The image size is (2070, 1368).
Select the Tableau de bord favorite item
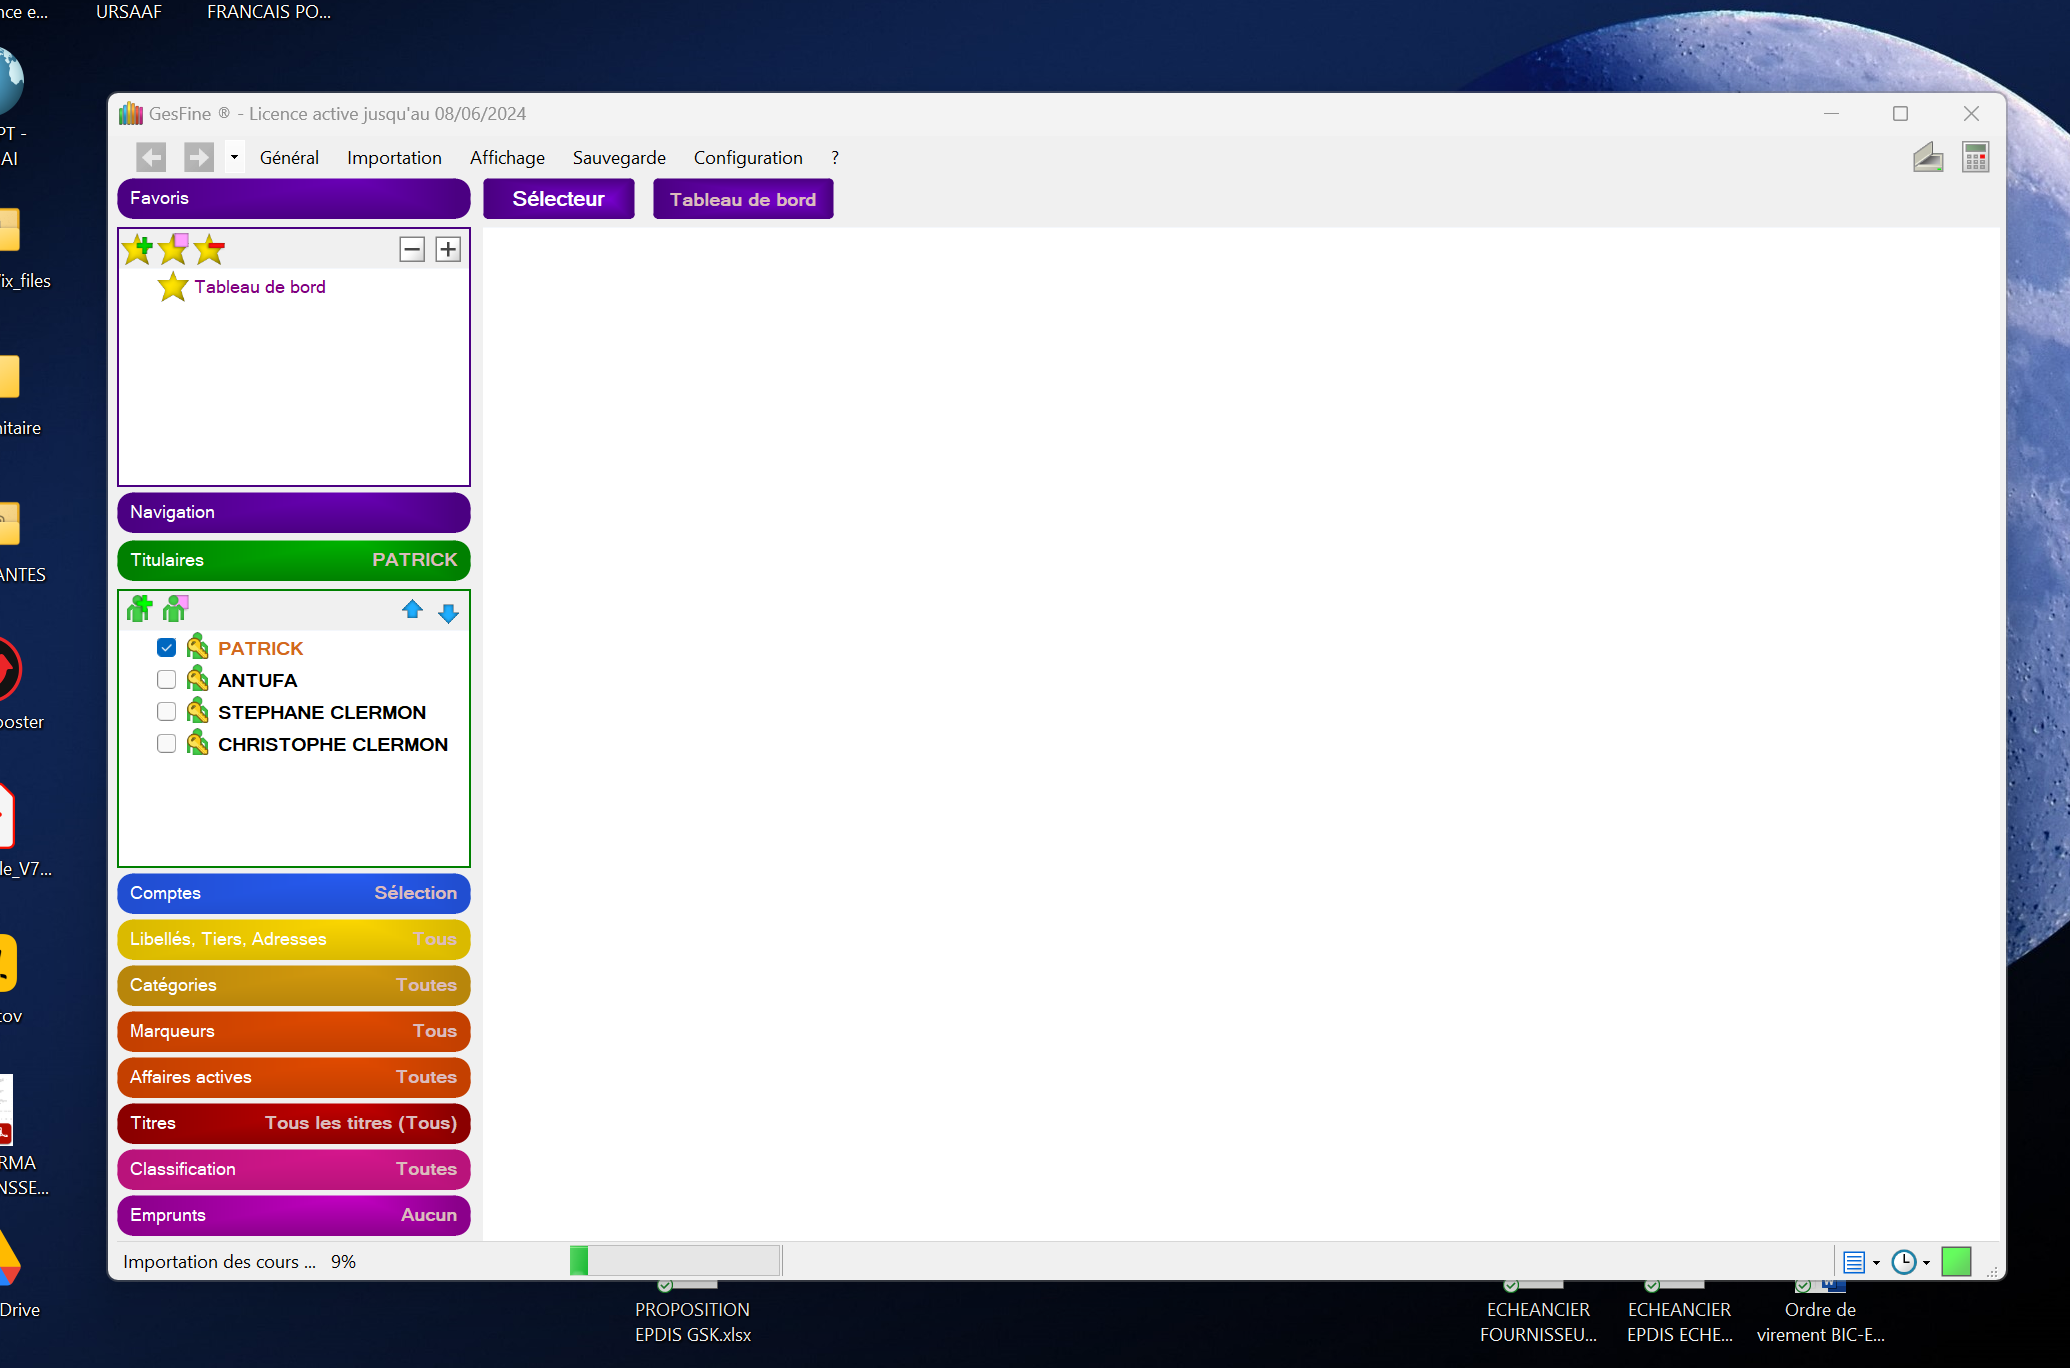point(259,287)
